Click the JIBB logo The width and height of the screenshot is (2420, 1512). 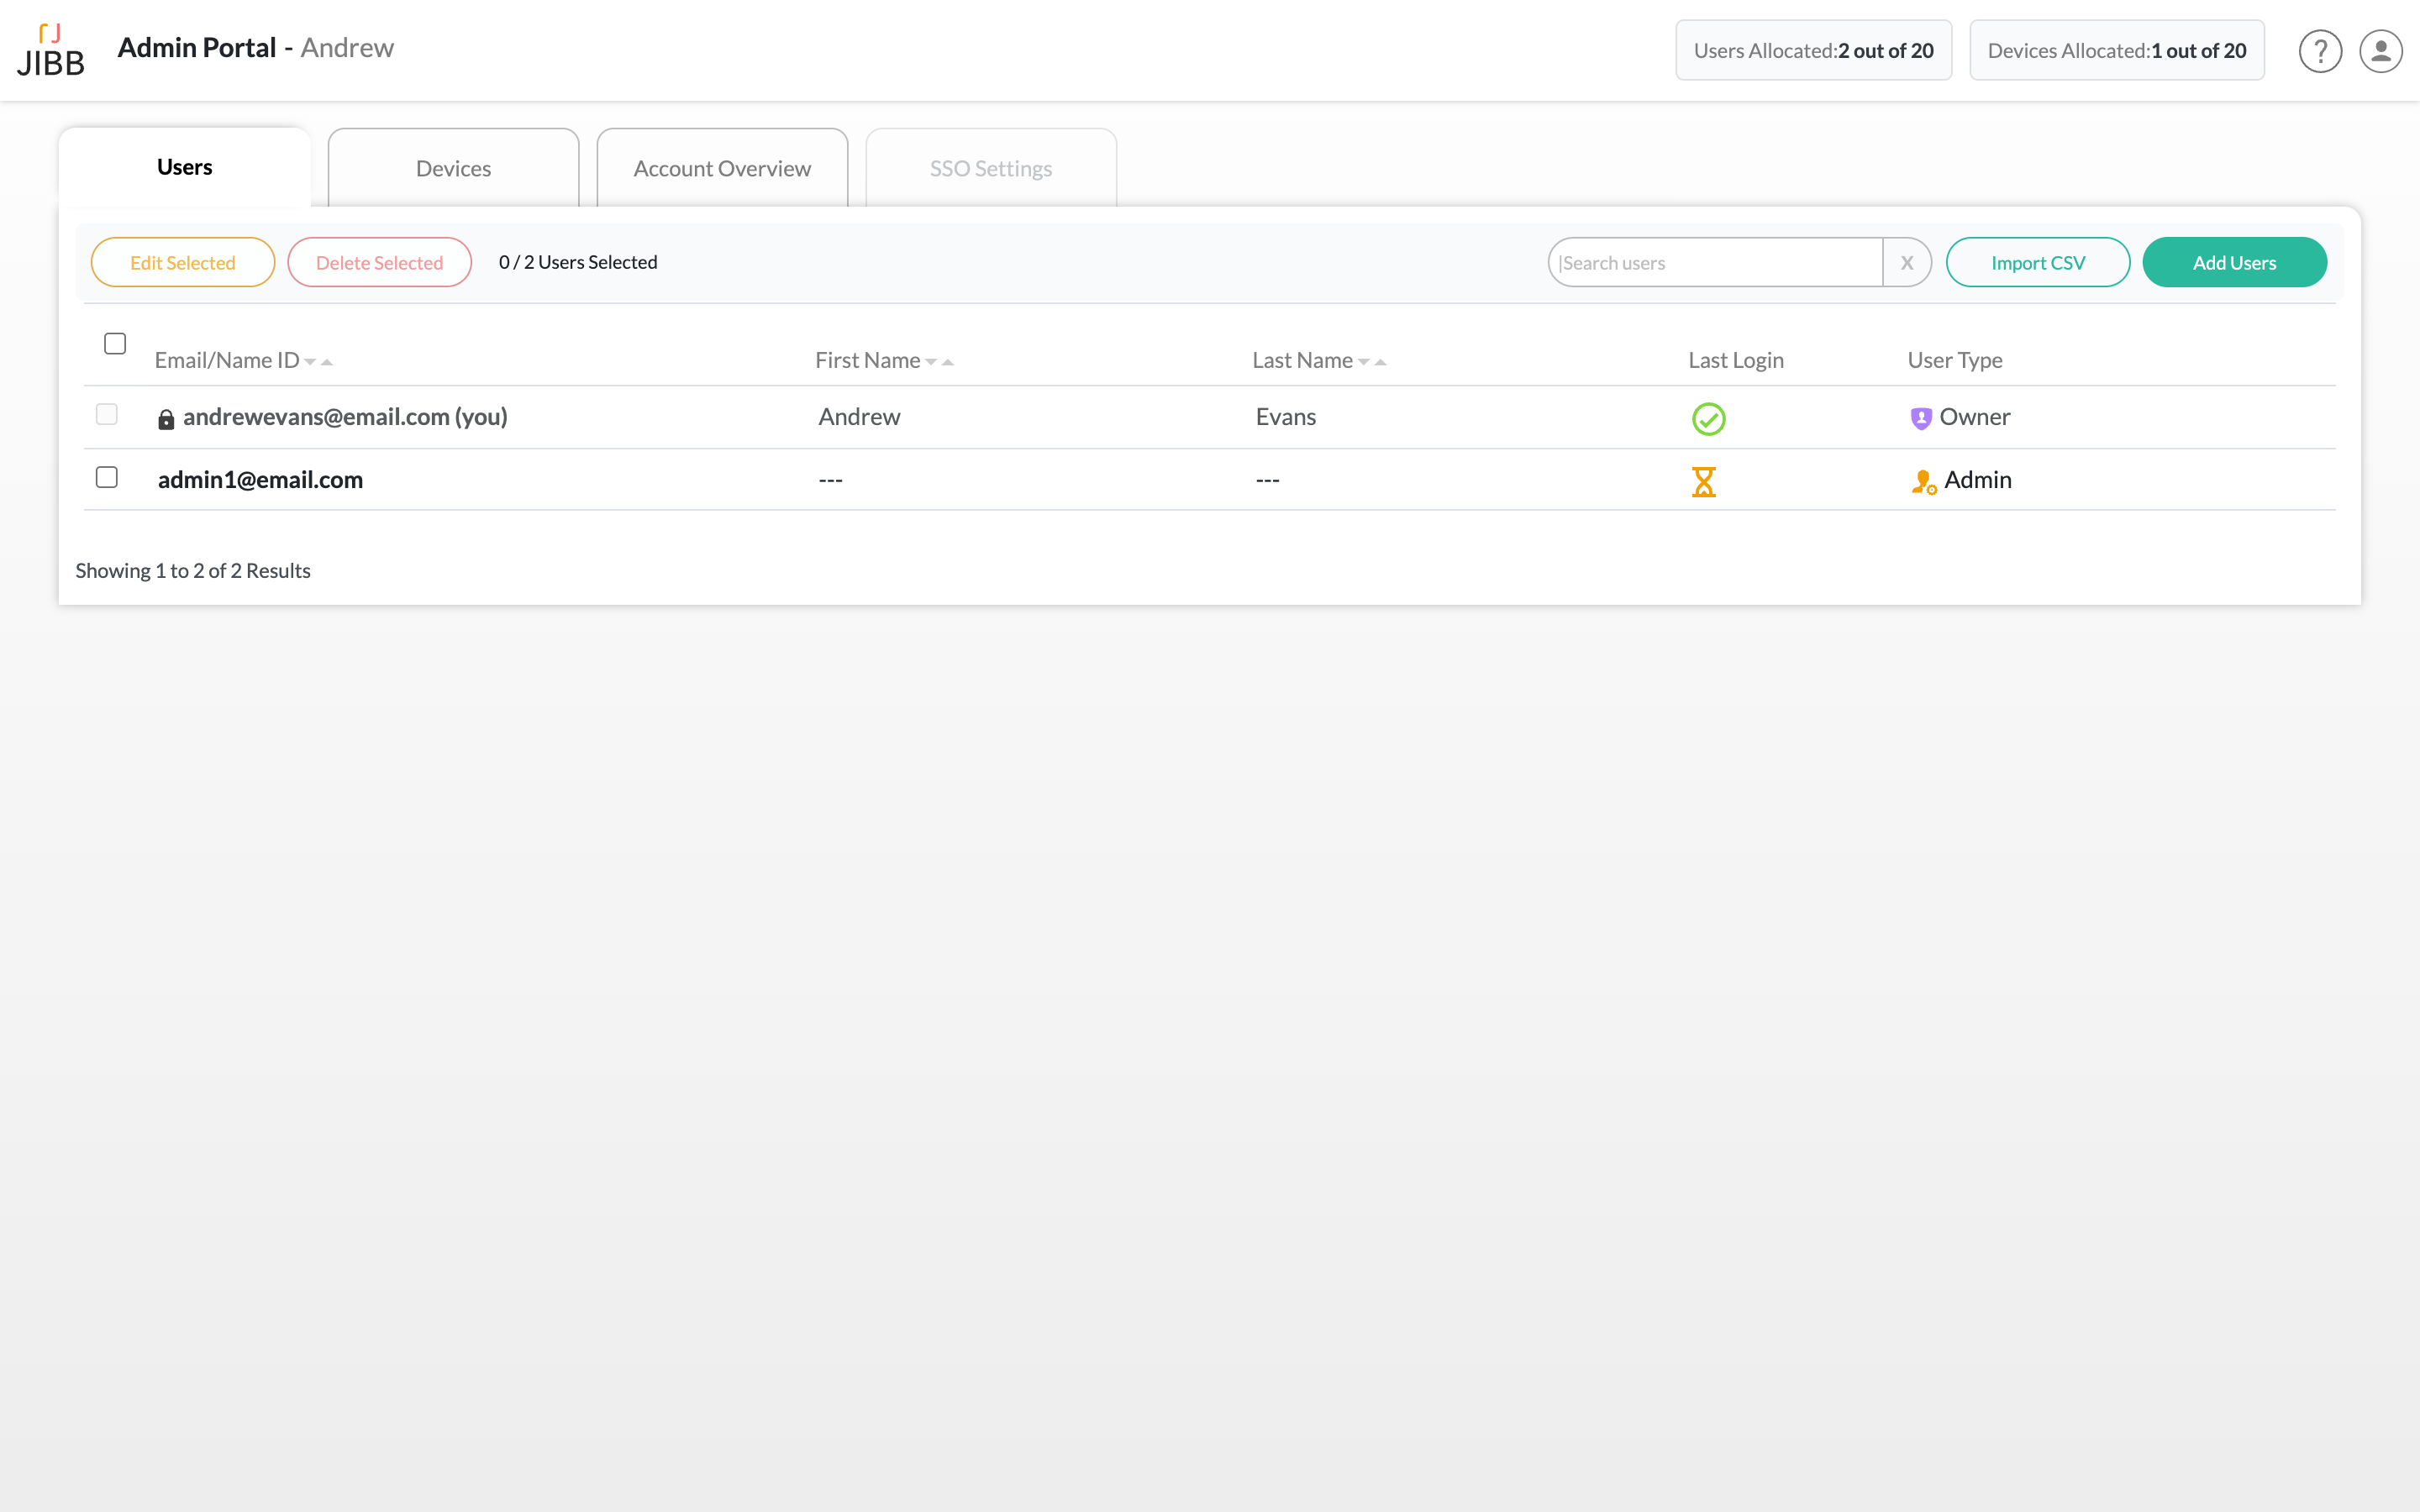51,50
